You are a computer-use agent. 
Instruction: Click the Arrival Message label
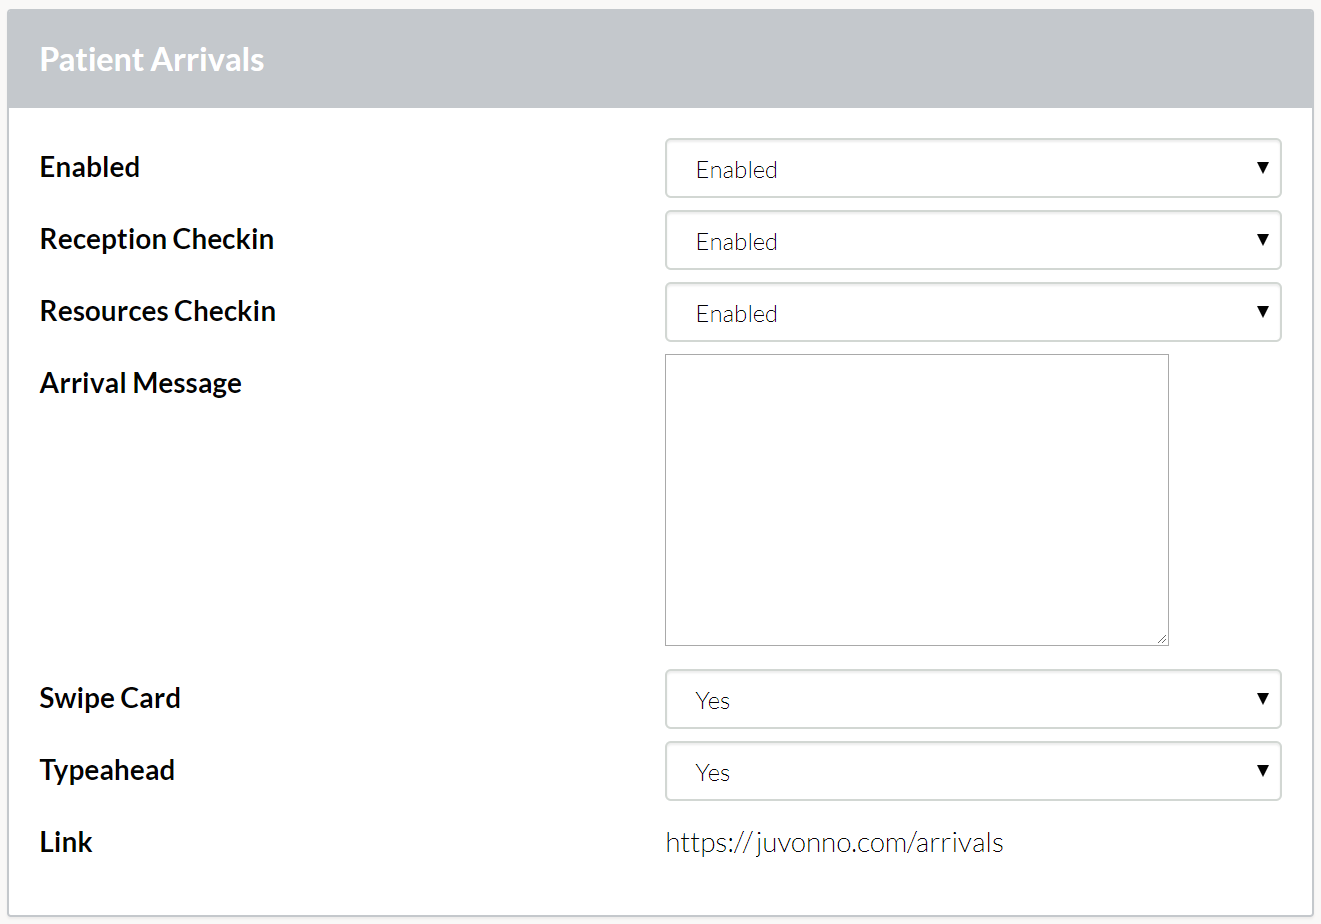click(141, 384)
